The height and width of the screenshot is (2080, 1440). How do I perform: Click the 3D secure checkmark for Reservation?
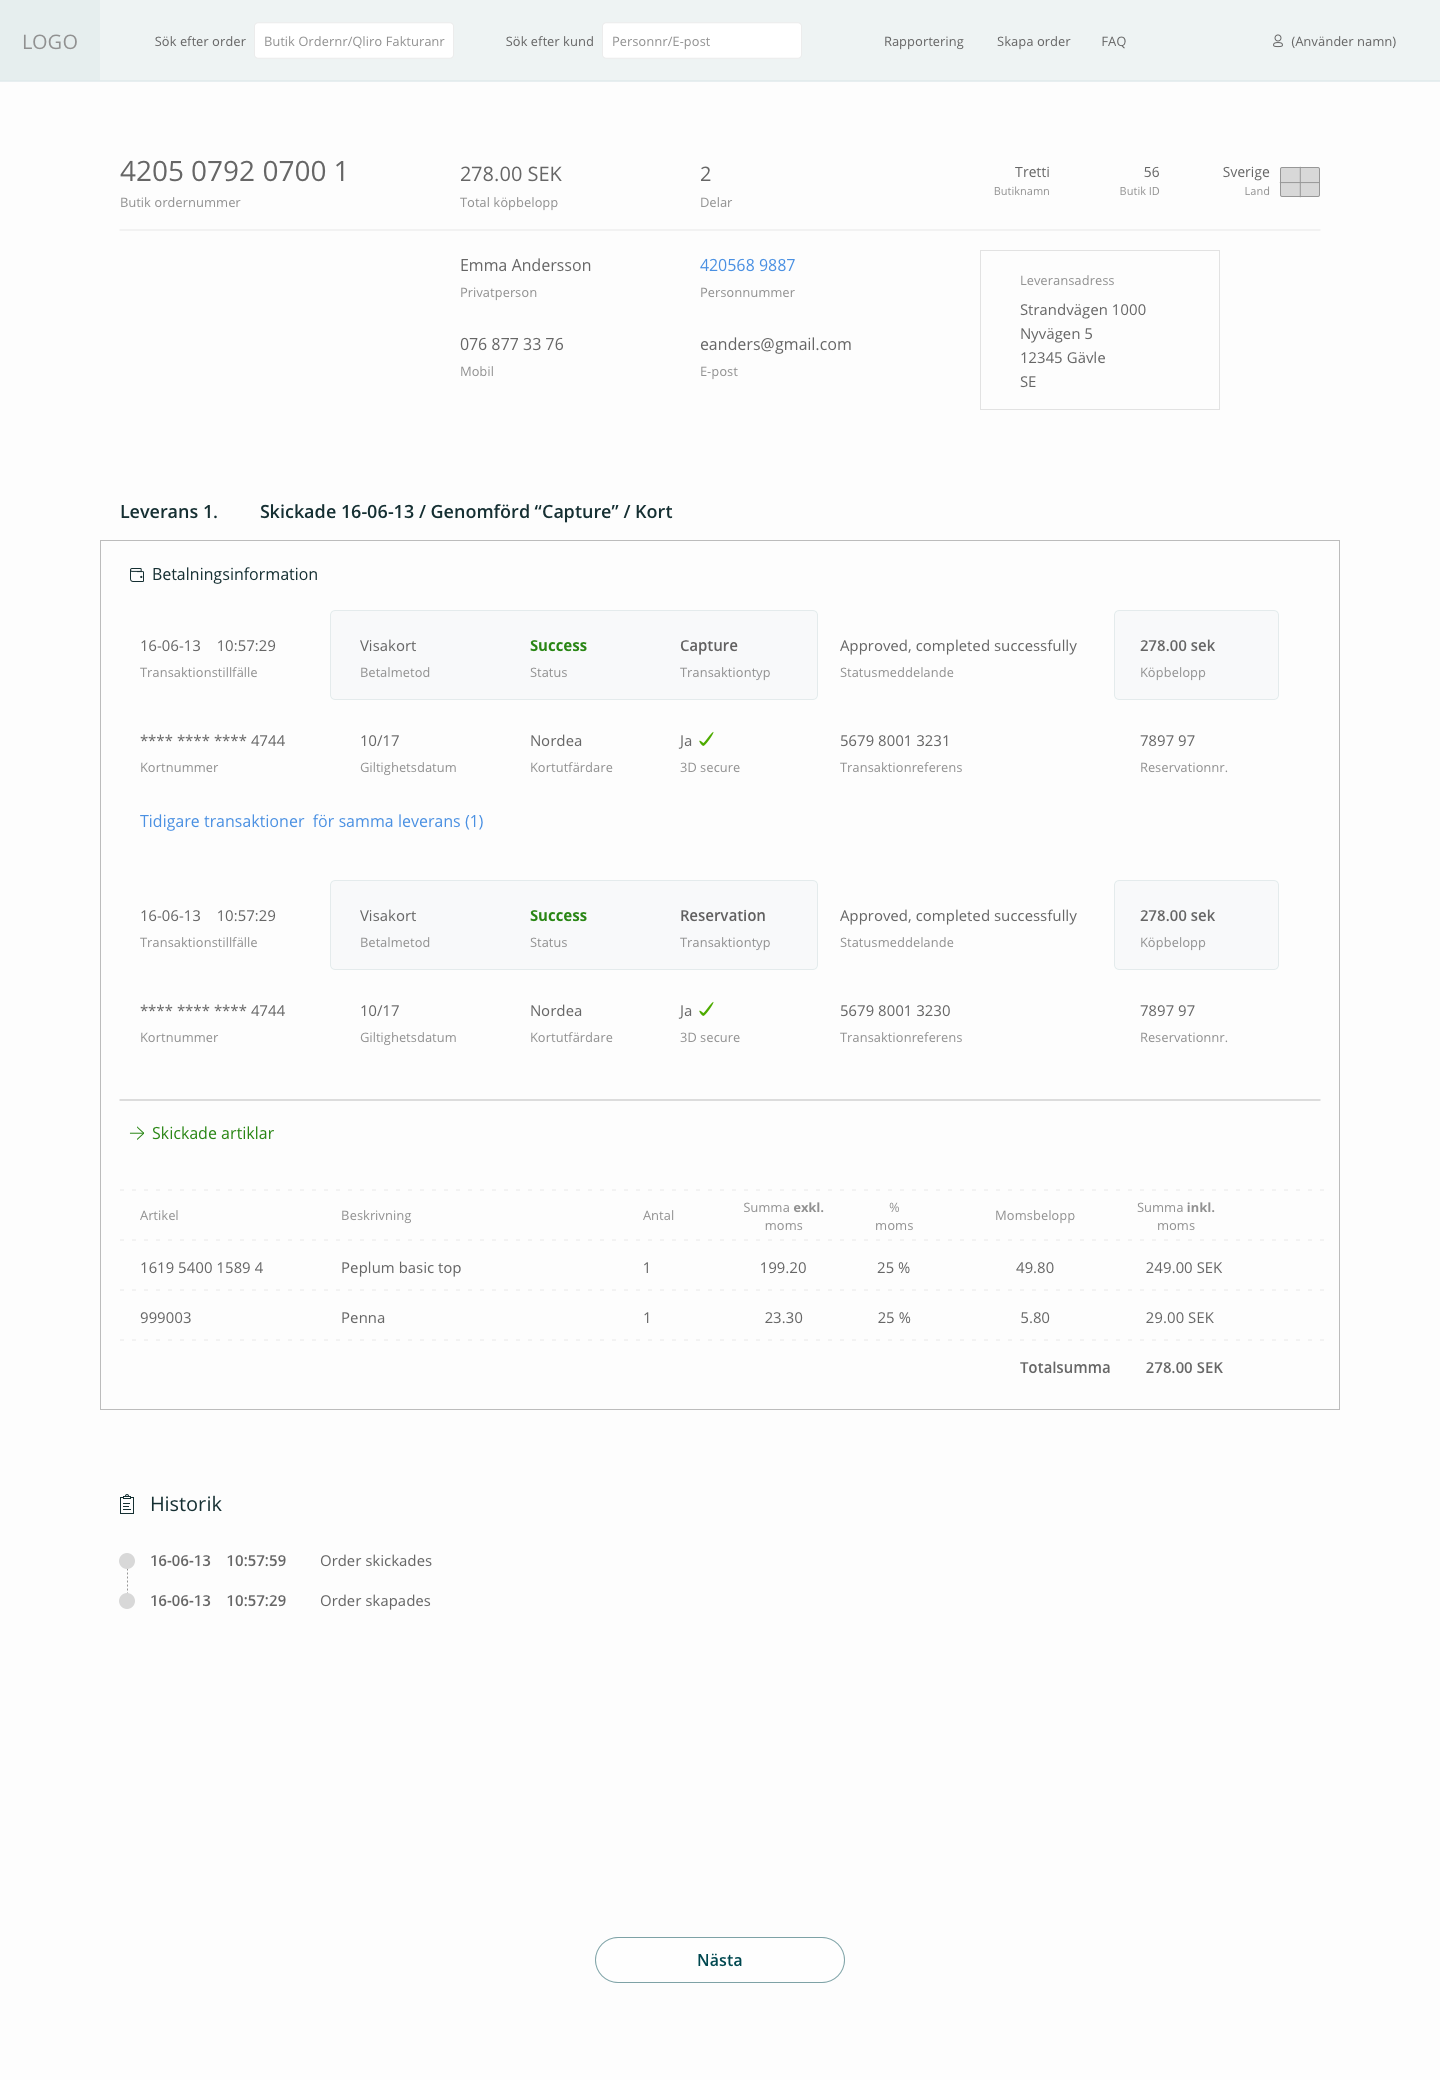(706, 1010)
